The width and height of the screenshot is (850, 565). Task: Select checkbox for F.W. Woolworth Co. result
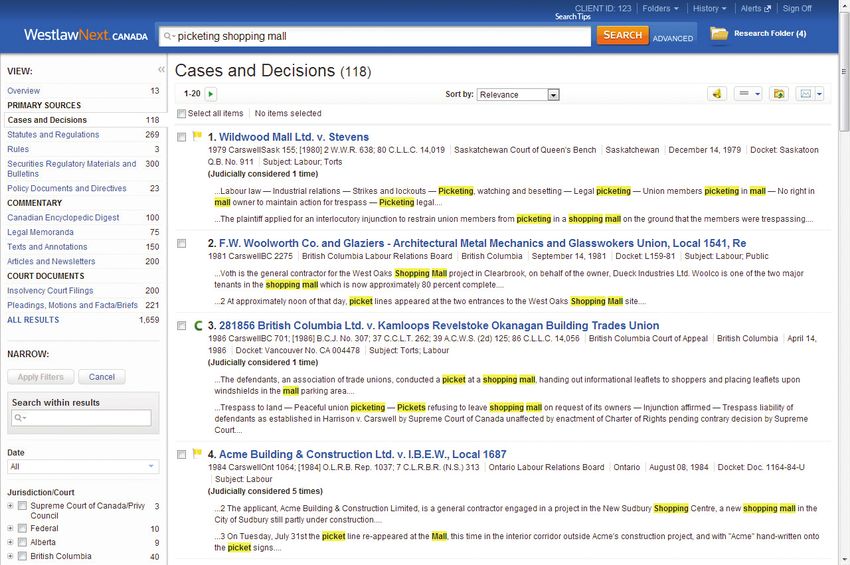click(182, 243)
